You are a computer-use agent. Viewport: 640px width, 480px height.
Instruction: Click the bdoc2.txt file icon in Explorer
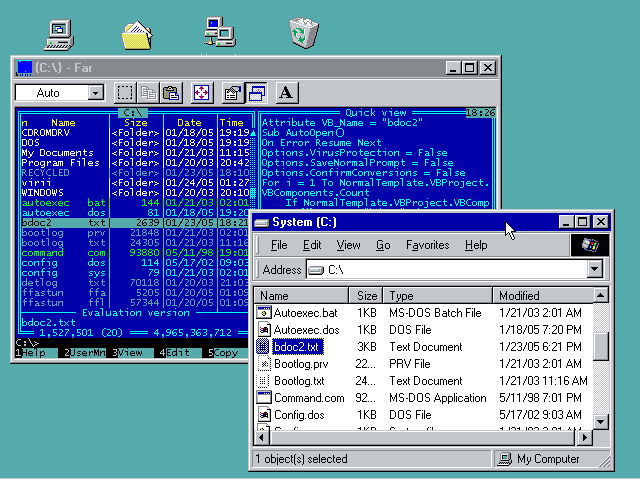(x=263, y=347)
